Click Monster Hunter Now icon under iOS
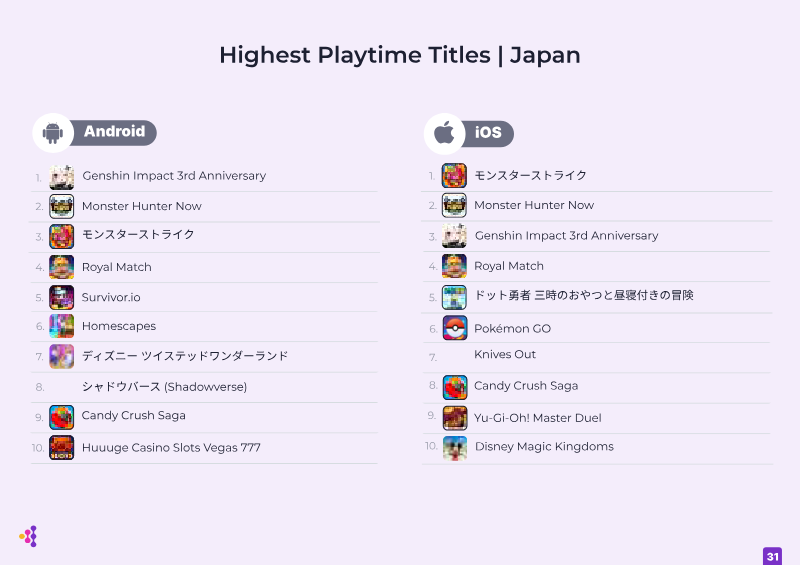Screen dimensions: 800x565 pos(455,206)
